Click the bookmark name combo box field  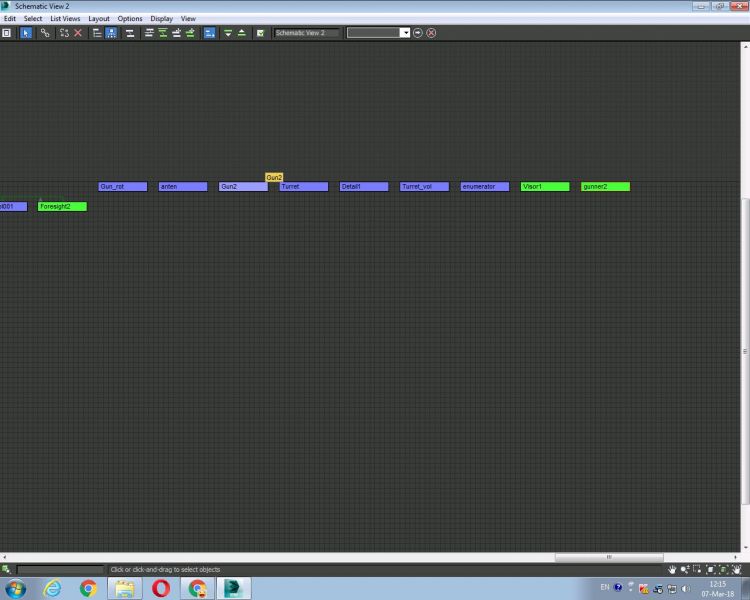point(374,33)
